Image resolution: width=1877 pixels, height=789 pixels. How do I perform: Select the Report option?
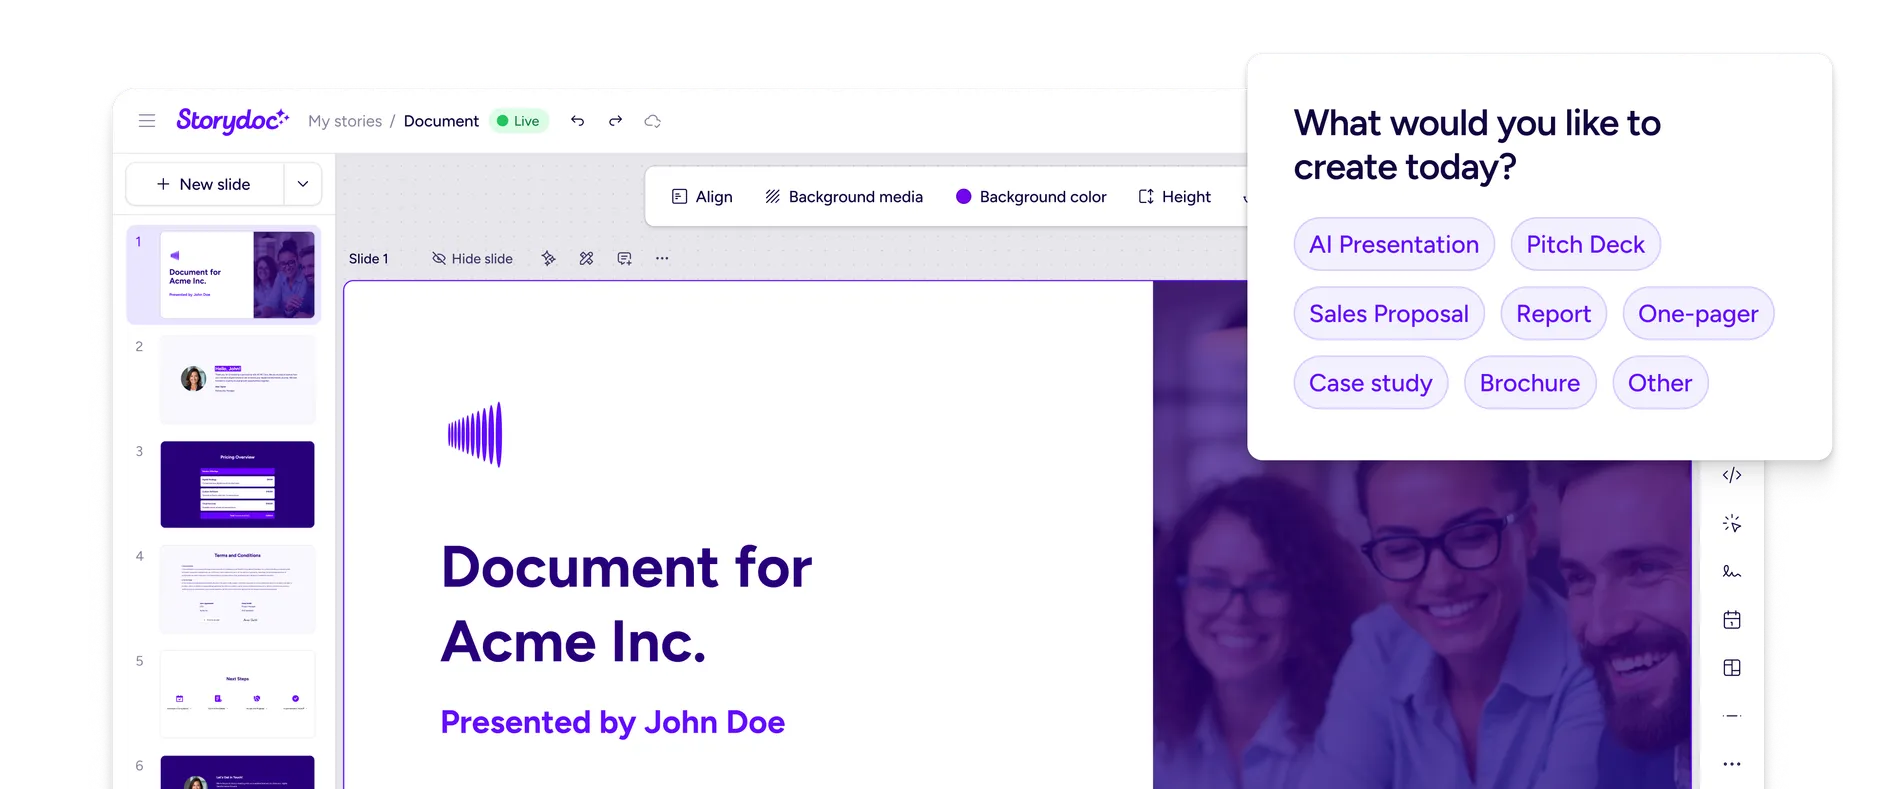coord(1553,314)
